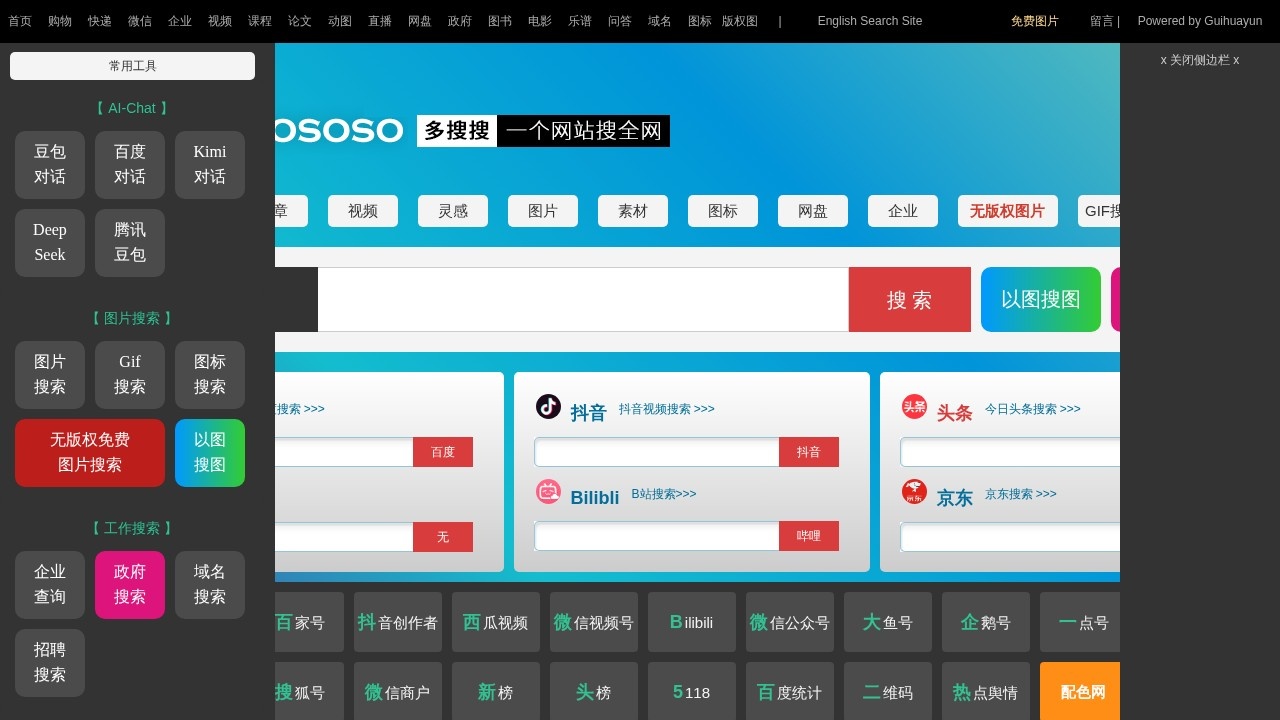Click the JD (京东) red logo icon
The height and width of the screenshot is (720, 1280).
coord(914,491)
